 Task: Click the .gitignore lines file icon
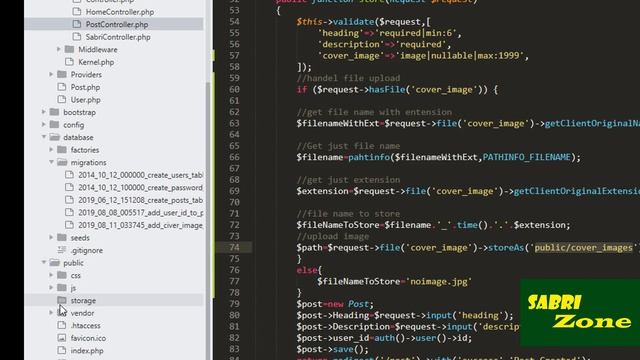point(62,250)
